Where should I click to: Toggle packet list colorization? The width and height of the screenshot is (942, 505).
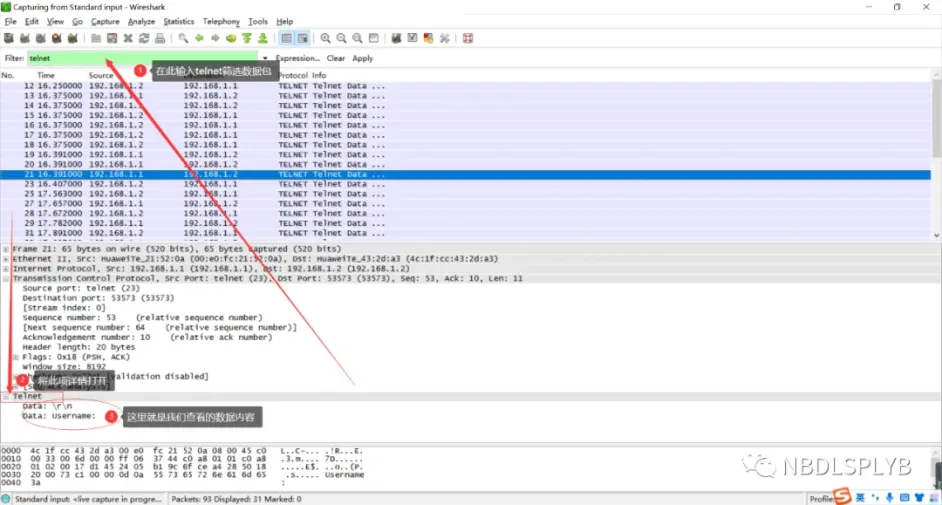coord(287,38)
